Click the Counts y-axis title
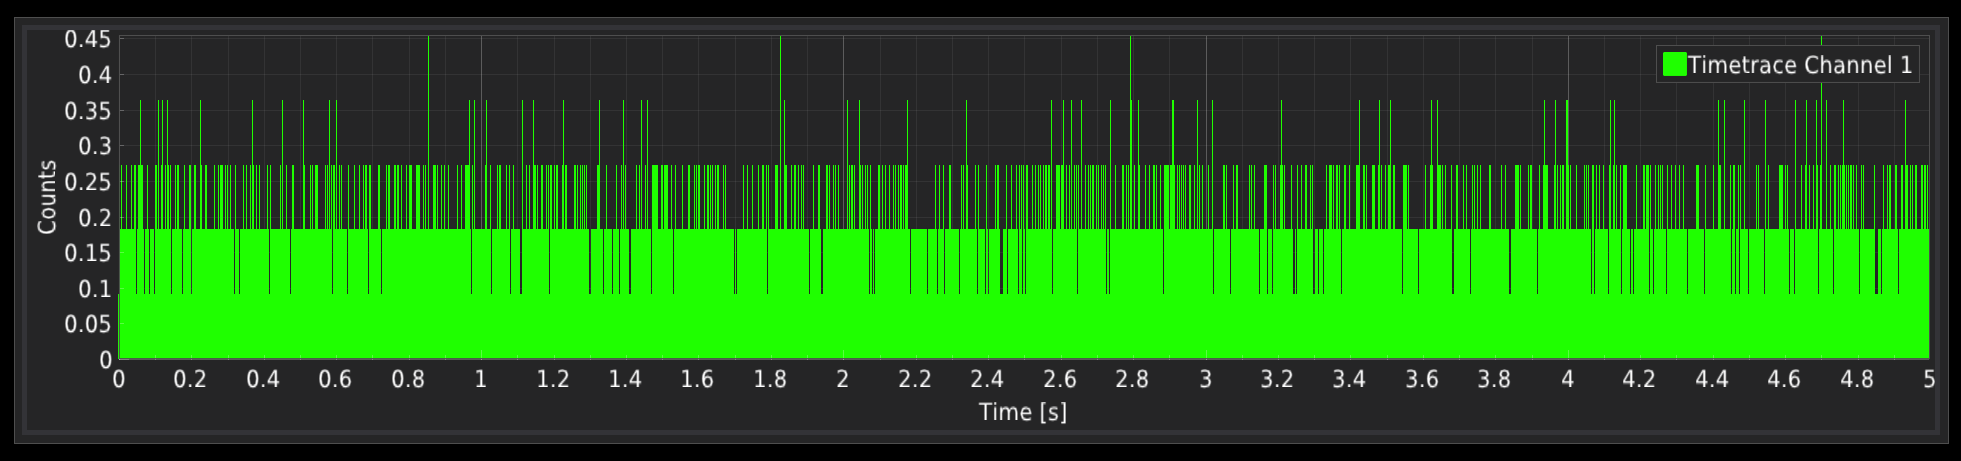The width and height of the screenshot is (1961, 461). 46,197
